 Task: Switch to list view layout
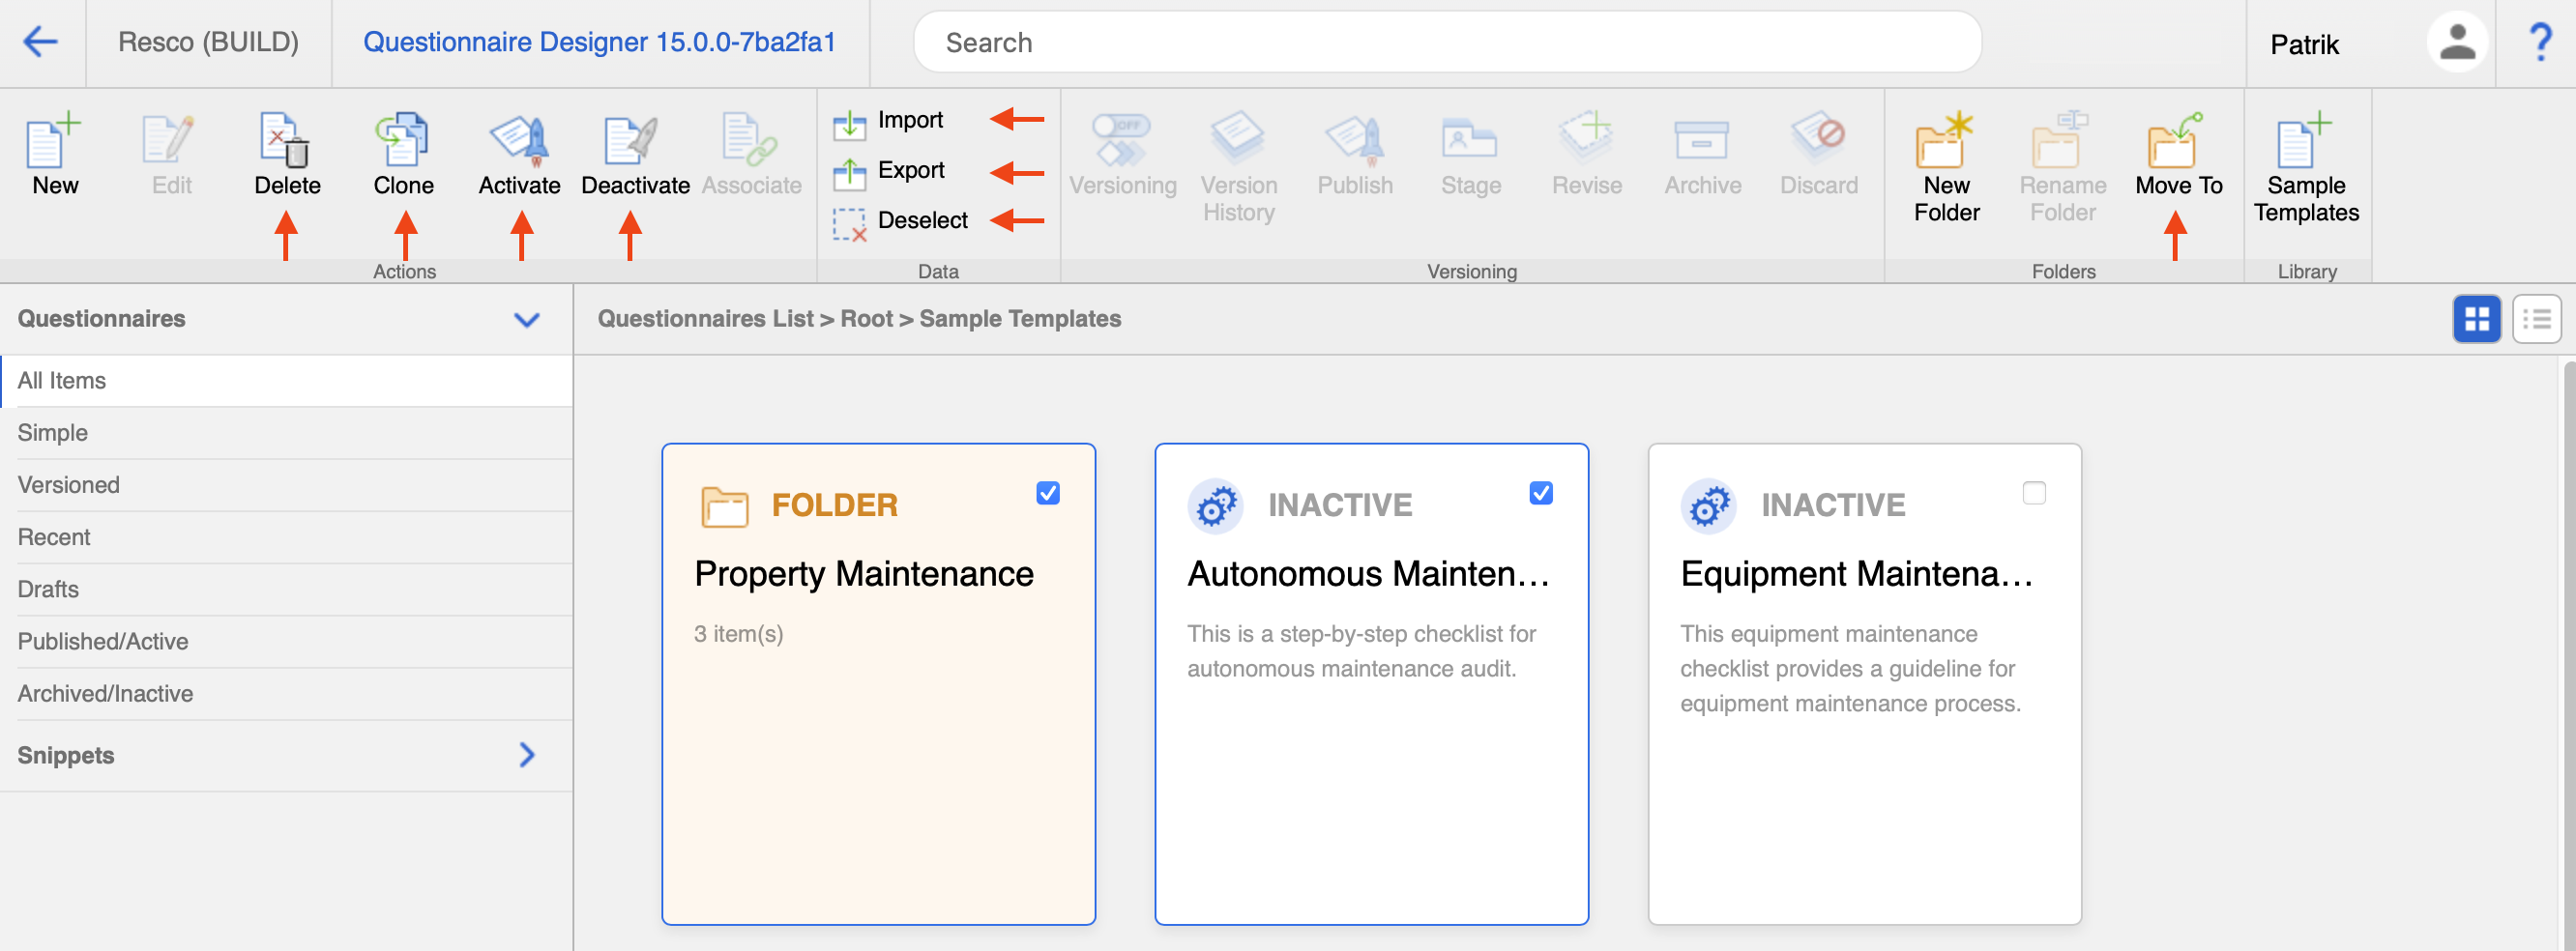(2535, 319)
